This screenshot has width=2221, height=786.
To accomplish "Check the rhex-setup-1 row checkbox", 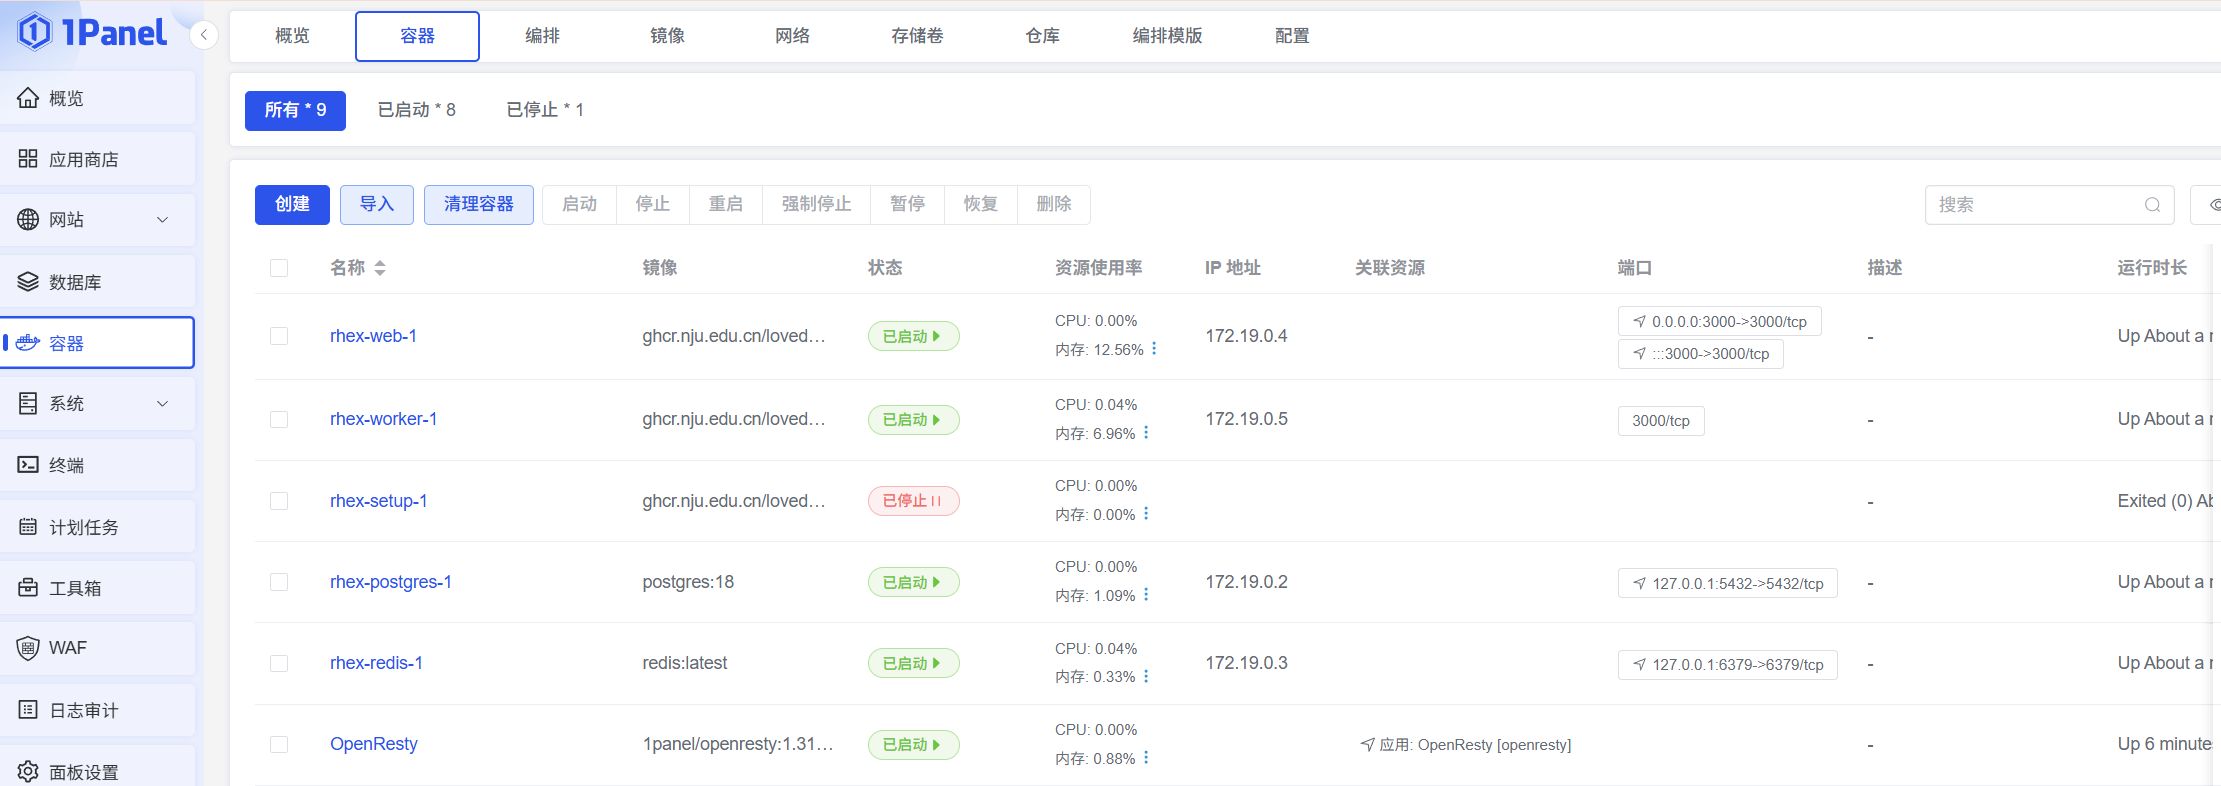I will [279, 501].
